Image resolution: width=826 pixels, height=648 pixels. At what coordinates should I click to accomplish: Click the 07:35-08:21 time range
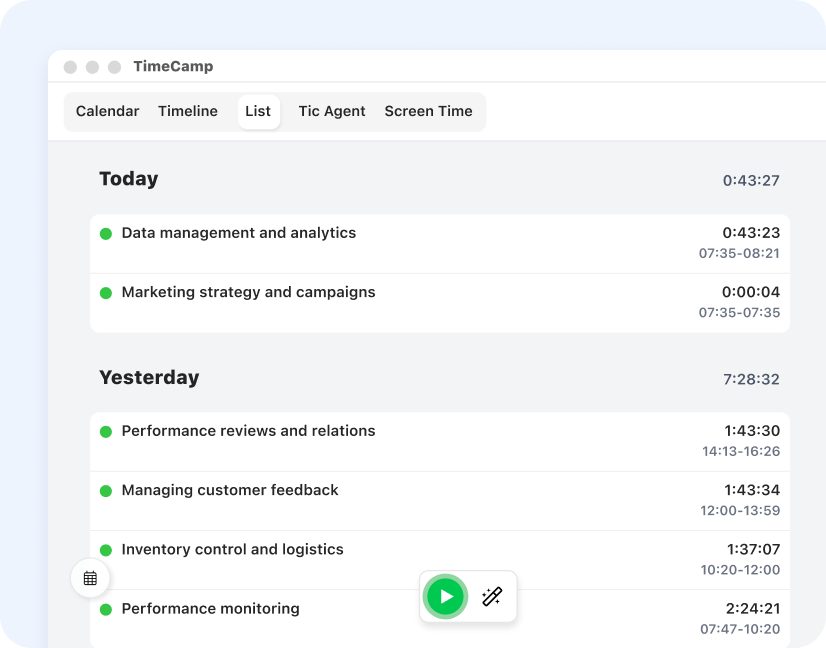coord(741,254)
